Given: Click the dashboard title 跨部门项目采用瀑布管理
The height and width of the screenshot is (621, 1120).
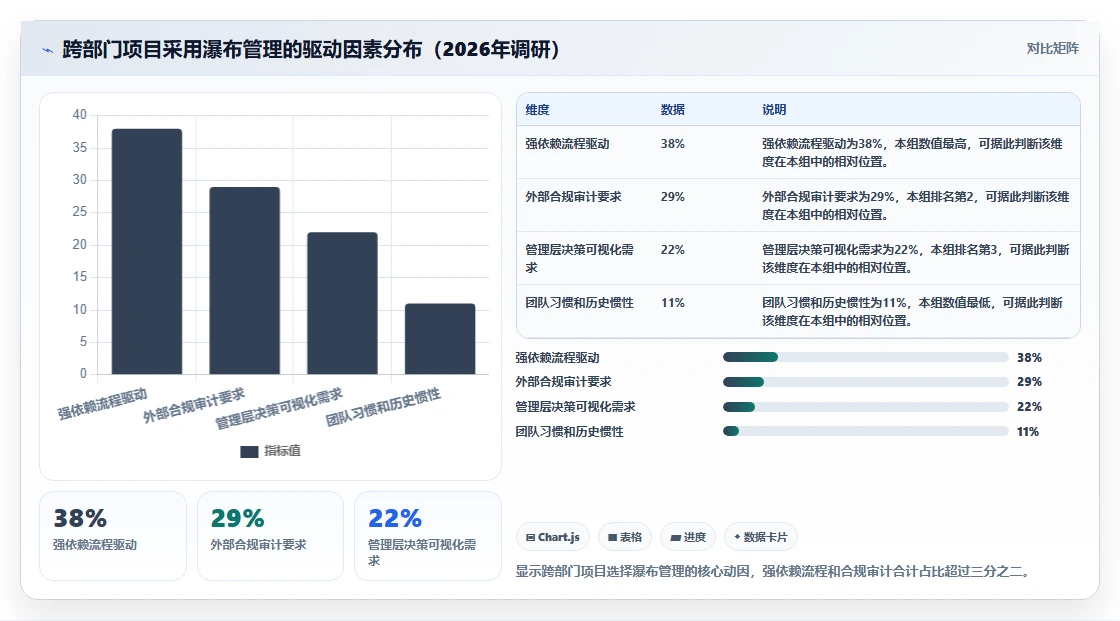Looking at the screenshot, I should tap(311, 49).
